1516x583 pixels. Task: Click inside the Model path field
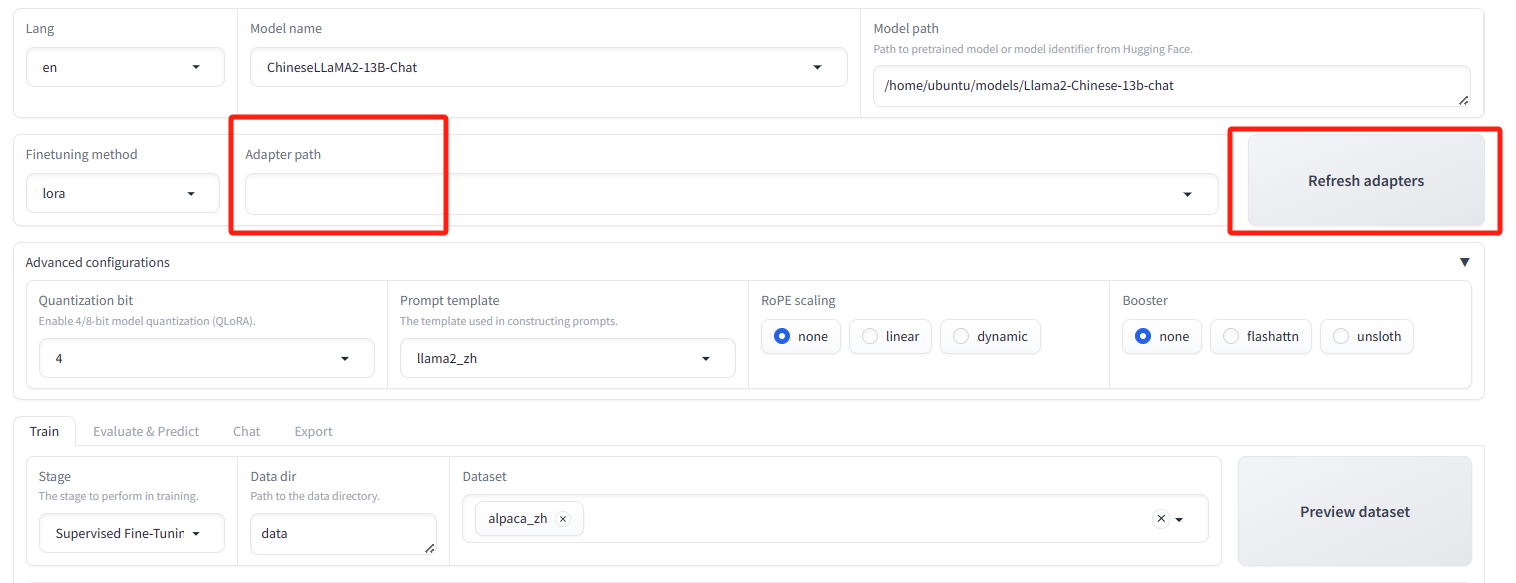(x=1170, y=86)
